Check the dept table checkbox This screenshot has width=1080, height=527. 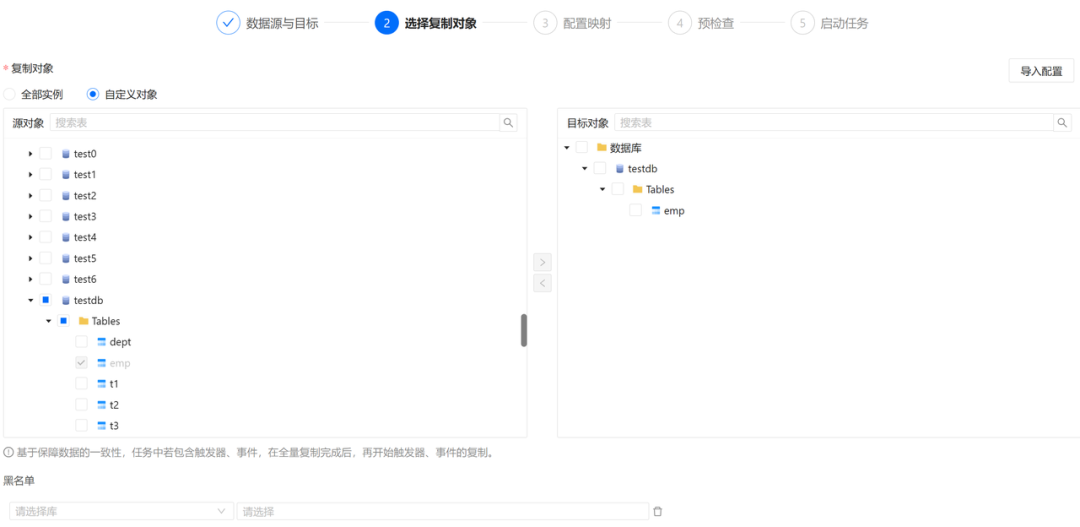click(x=82, y=342)
